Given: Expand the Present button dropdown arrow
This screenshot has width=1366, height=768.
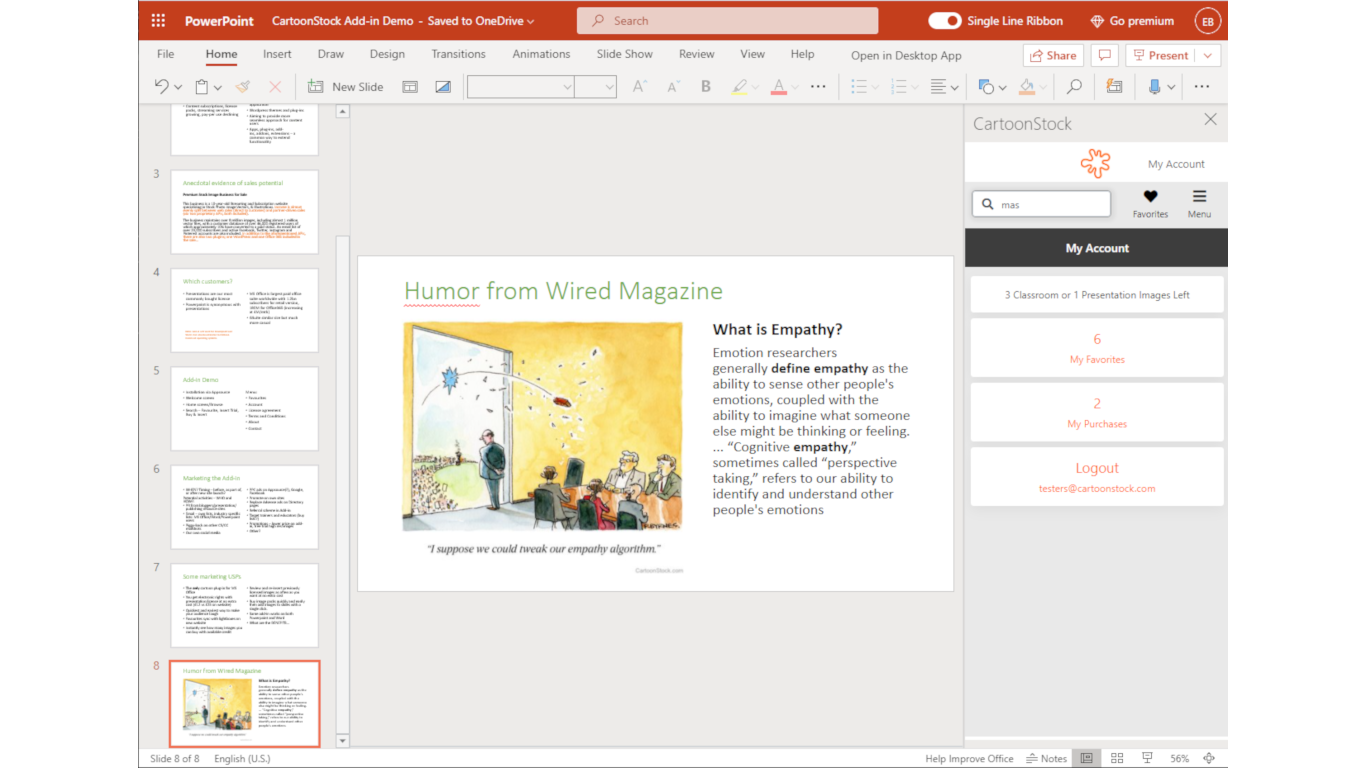Looking at the screenshot, I should pyautogui.click(x=1208, y=55).
